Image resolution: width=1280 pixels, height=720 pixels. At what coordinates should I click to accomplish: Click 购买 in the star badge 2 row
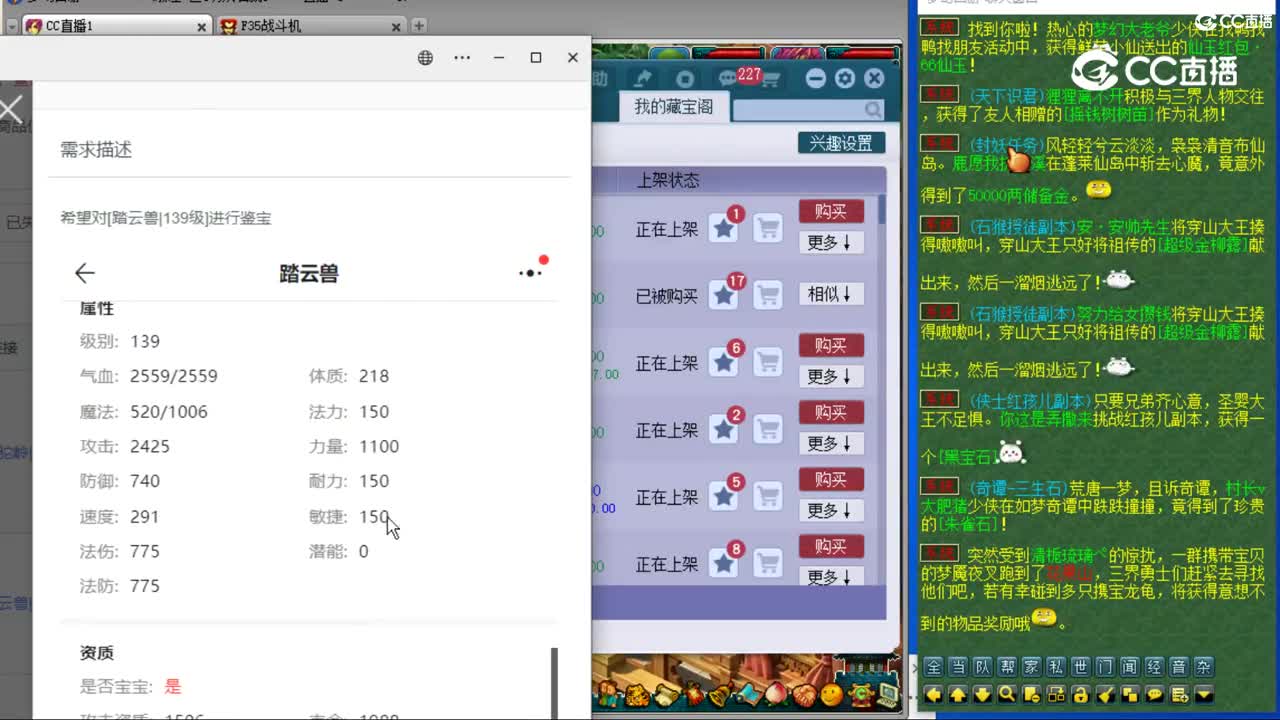coord(831,412)
